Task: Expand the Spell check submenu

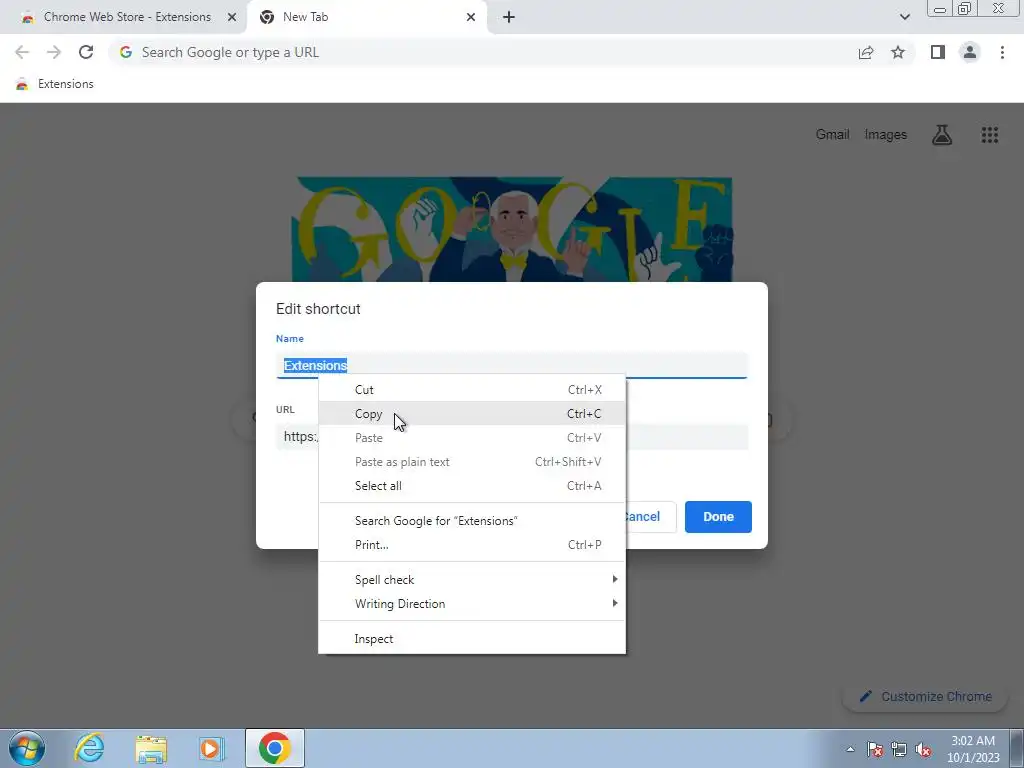Action: click(x=472, y=580)
